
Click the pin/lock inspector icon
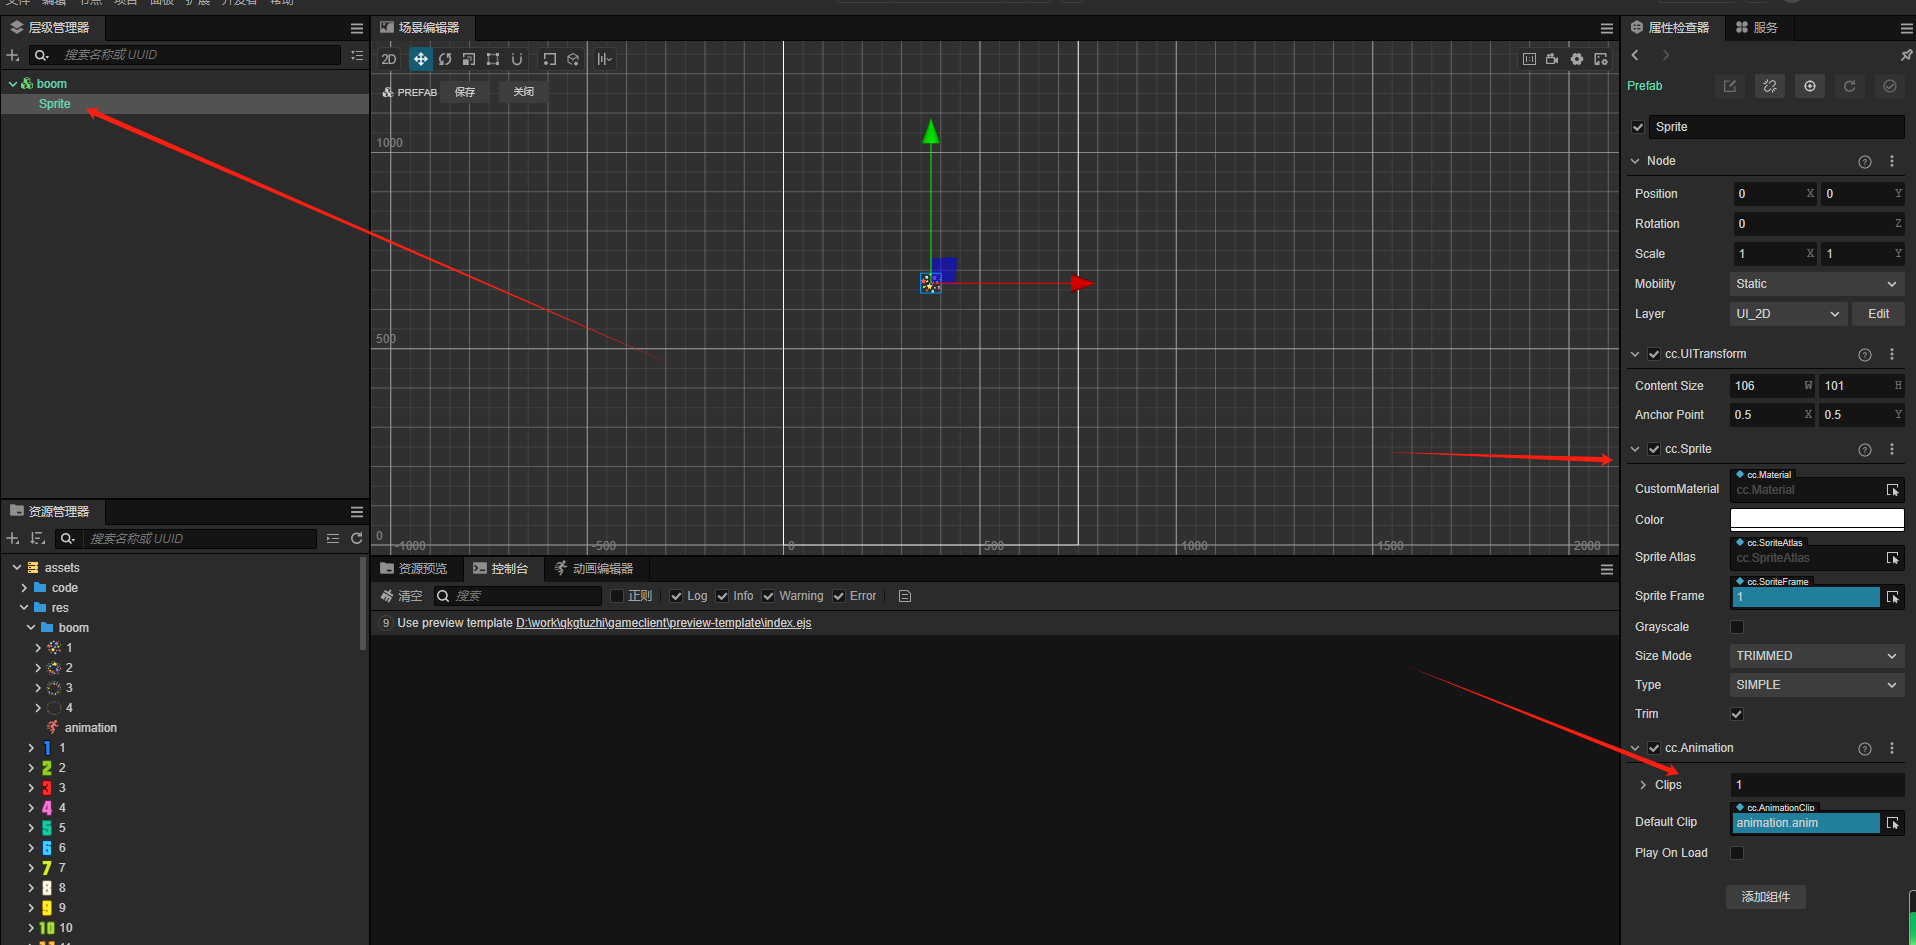1906,55
